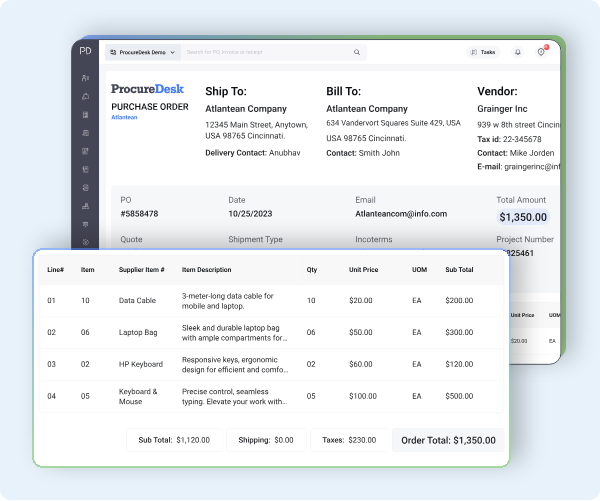Click the Total Amount $1,350.00 badge
This screenshot has height=501, width=600.
pos(523,217)
